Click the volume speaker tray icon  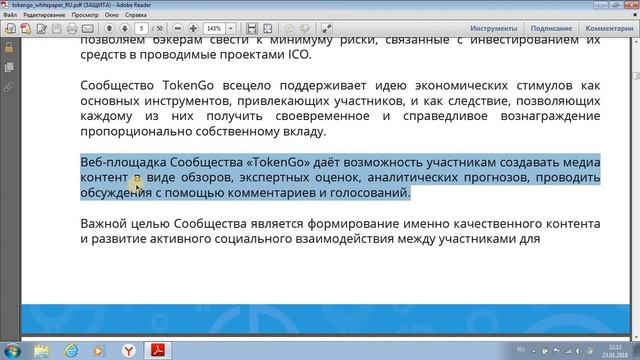tap(578, 351)
